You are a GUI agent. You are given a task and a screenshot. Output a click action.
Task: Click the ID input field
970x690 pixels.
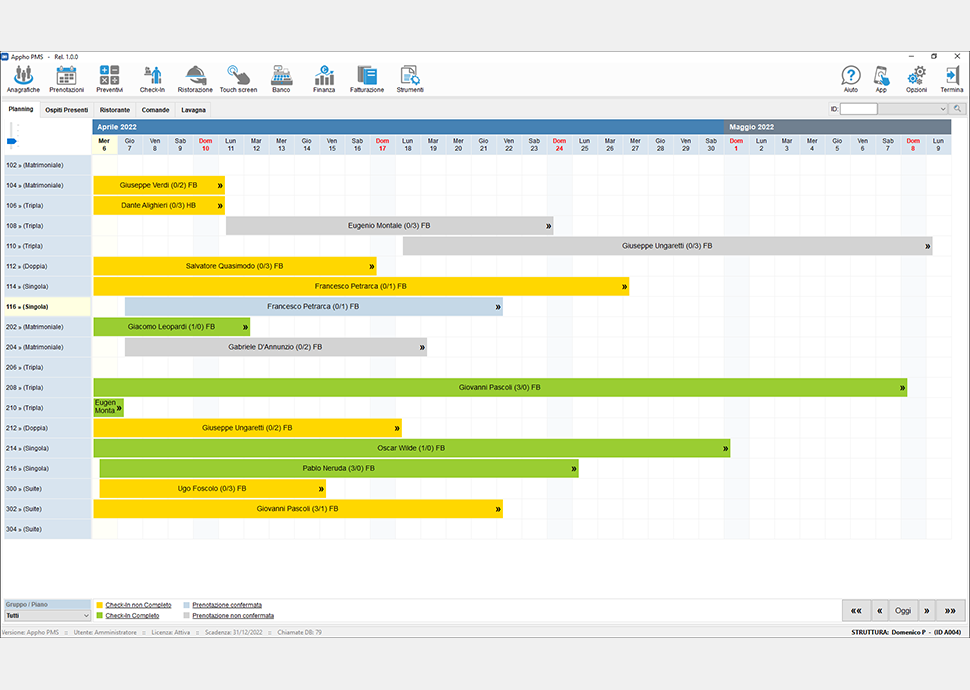coord(858,109)
